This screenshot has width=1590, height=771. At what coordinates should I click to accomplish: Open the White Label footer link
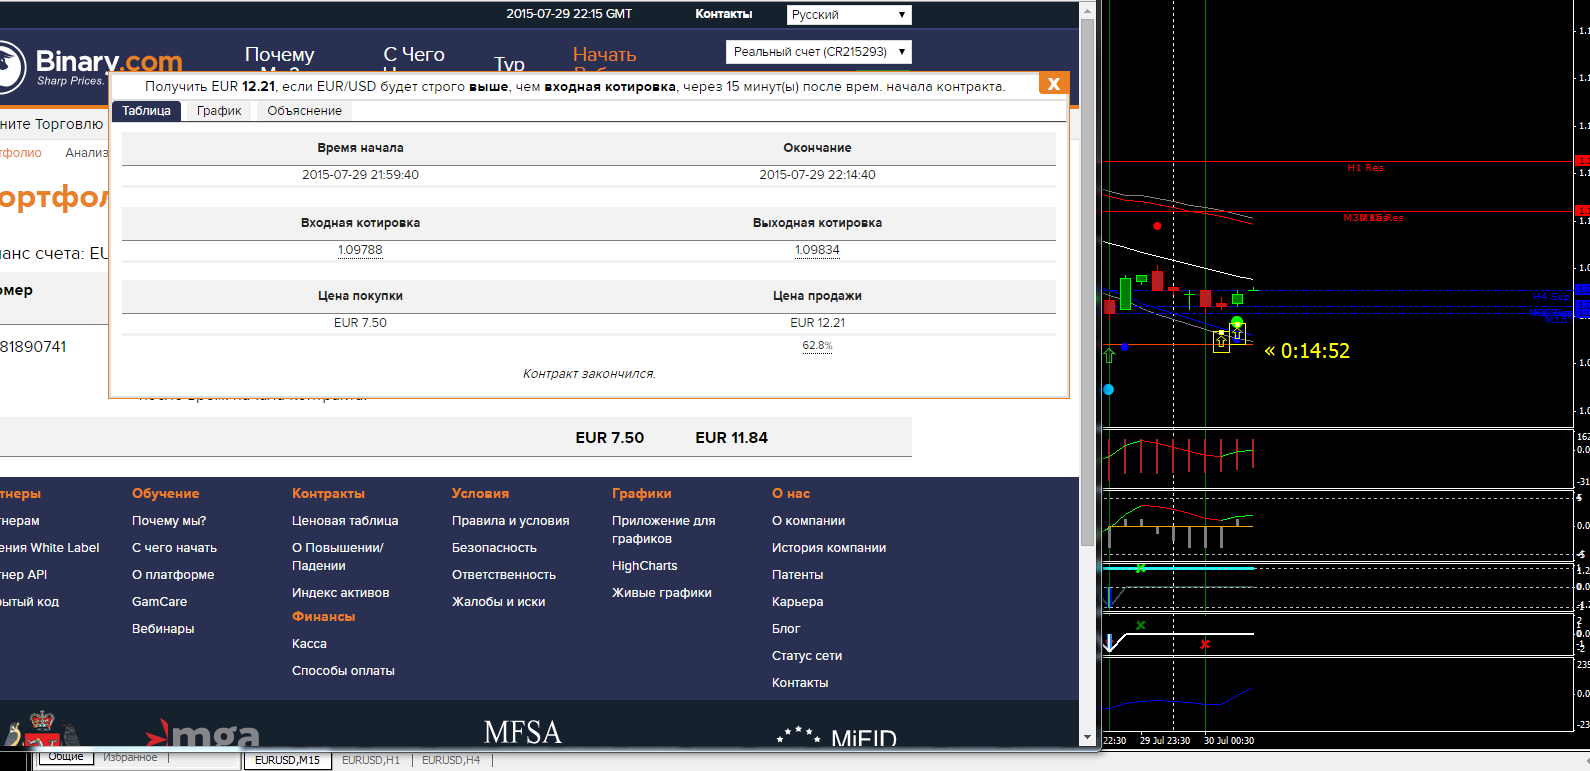(x=50, y=548)
